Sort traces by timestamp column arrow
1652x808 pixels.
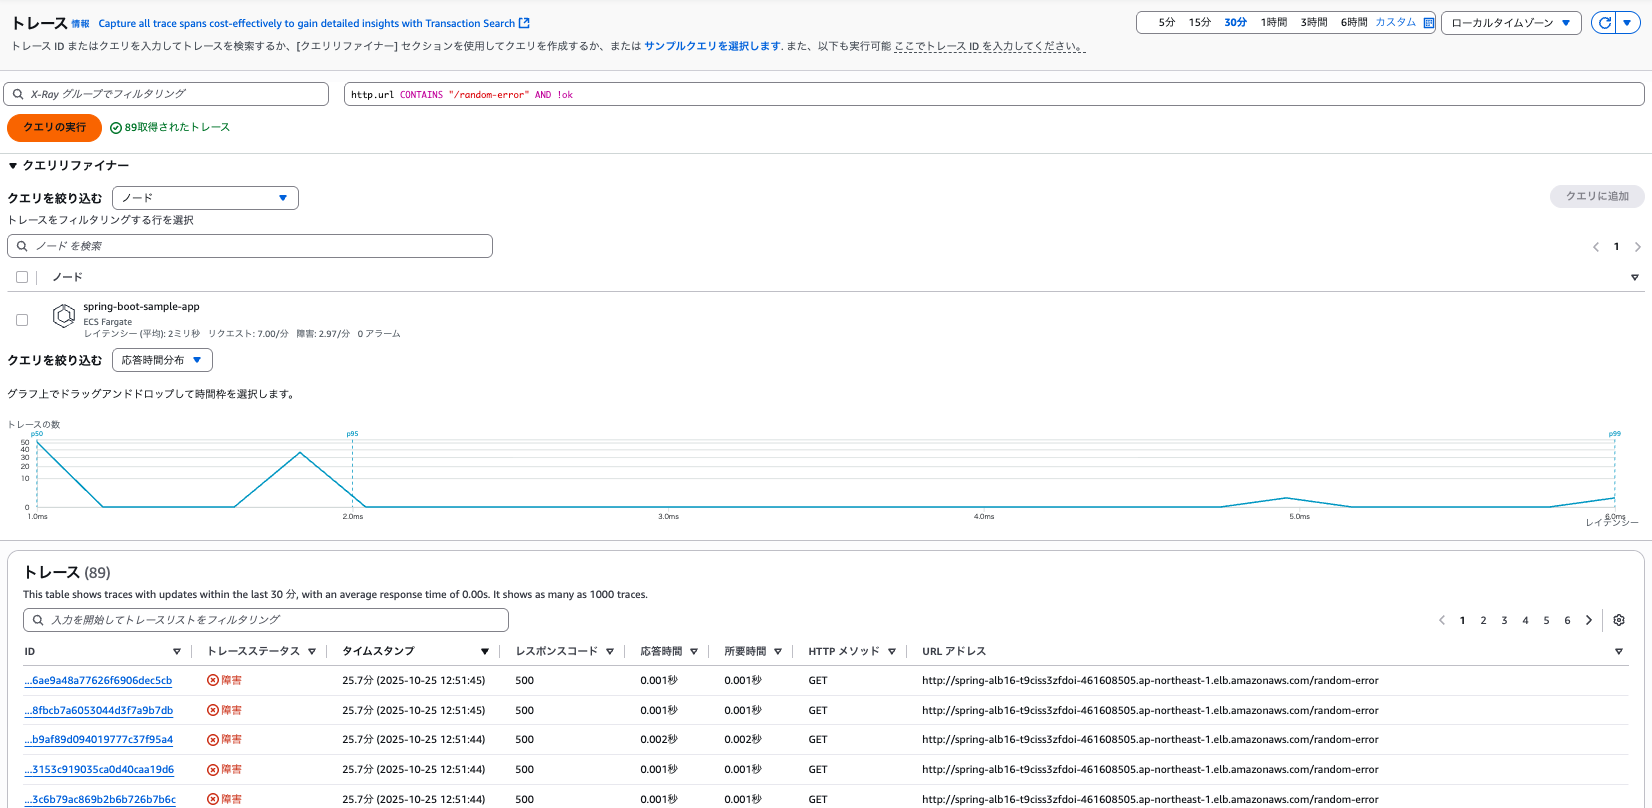(x=484, y=652)
